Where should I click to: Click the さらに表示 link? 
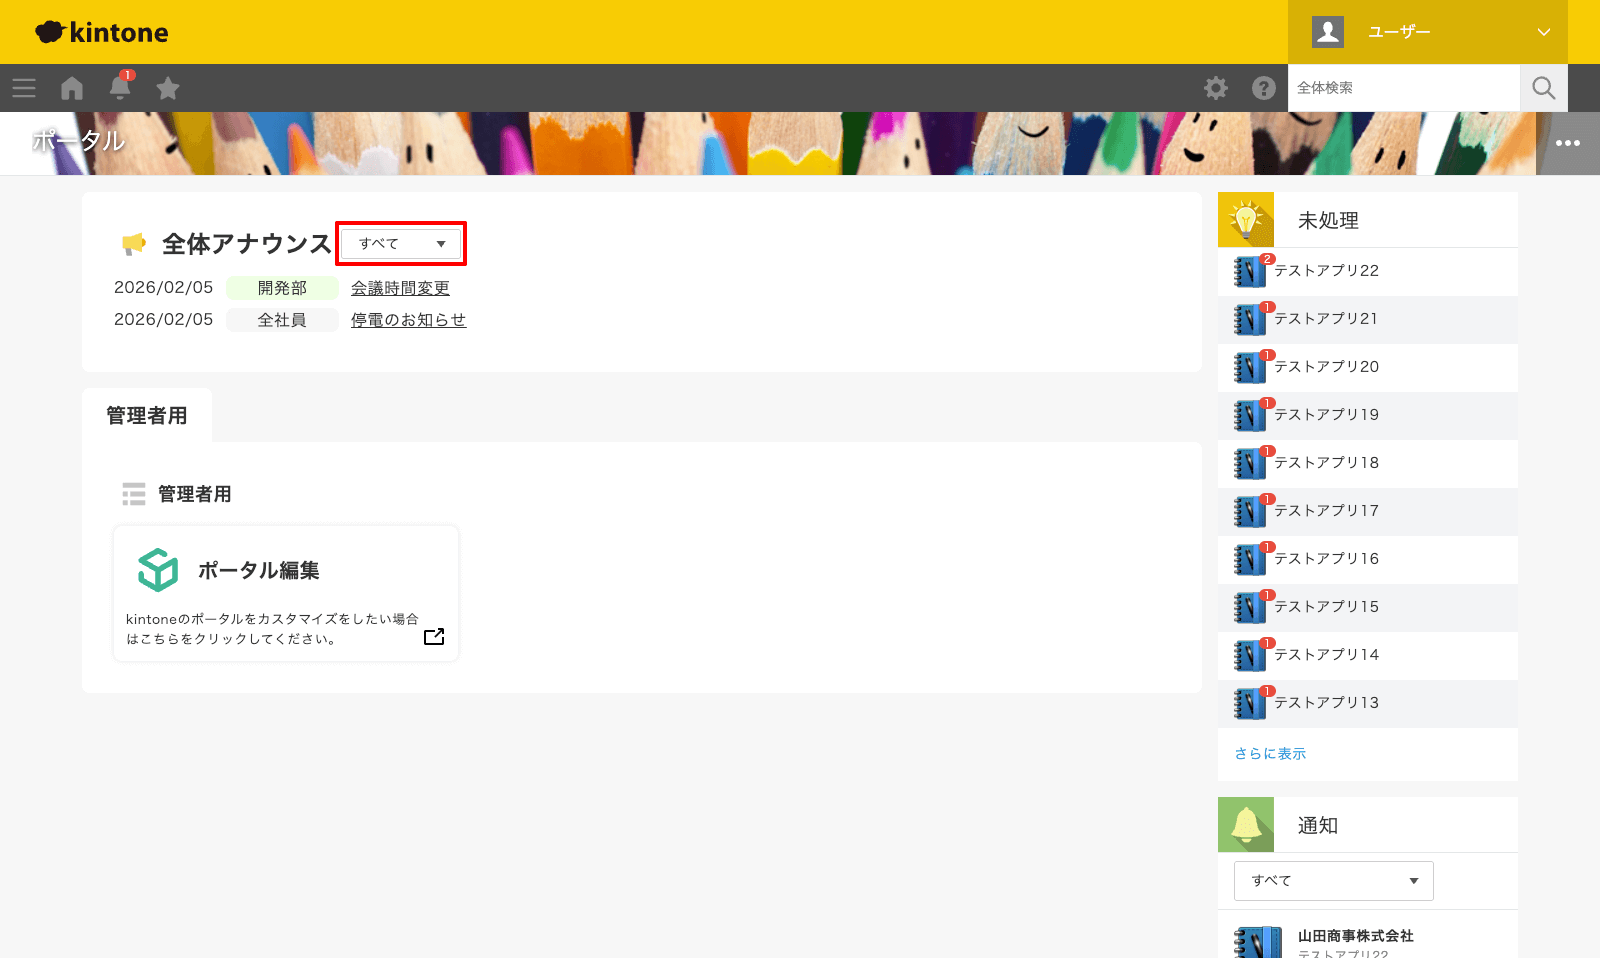pos(1270,754)
